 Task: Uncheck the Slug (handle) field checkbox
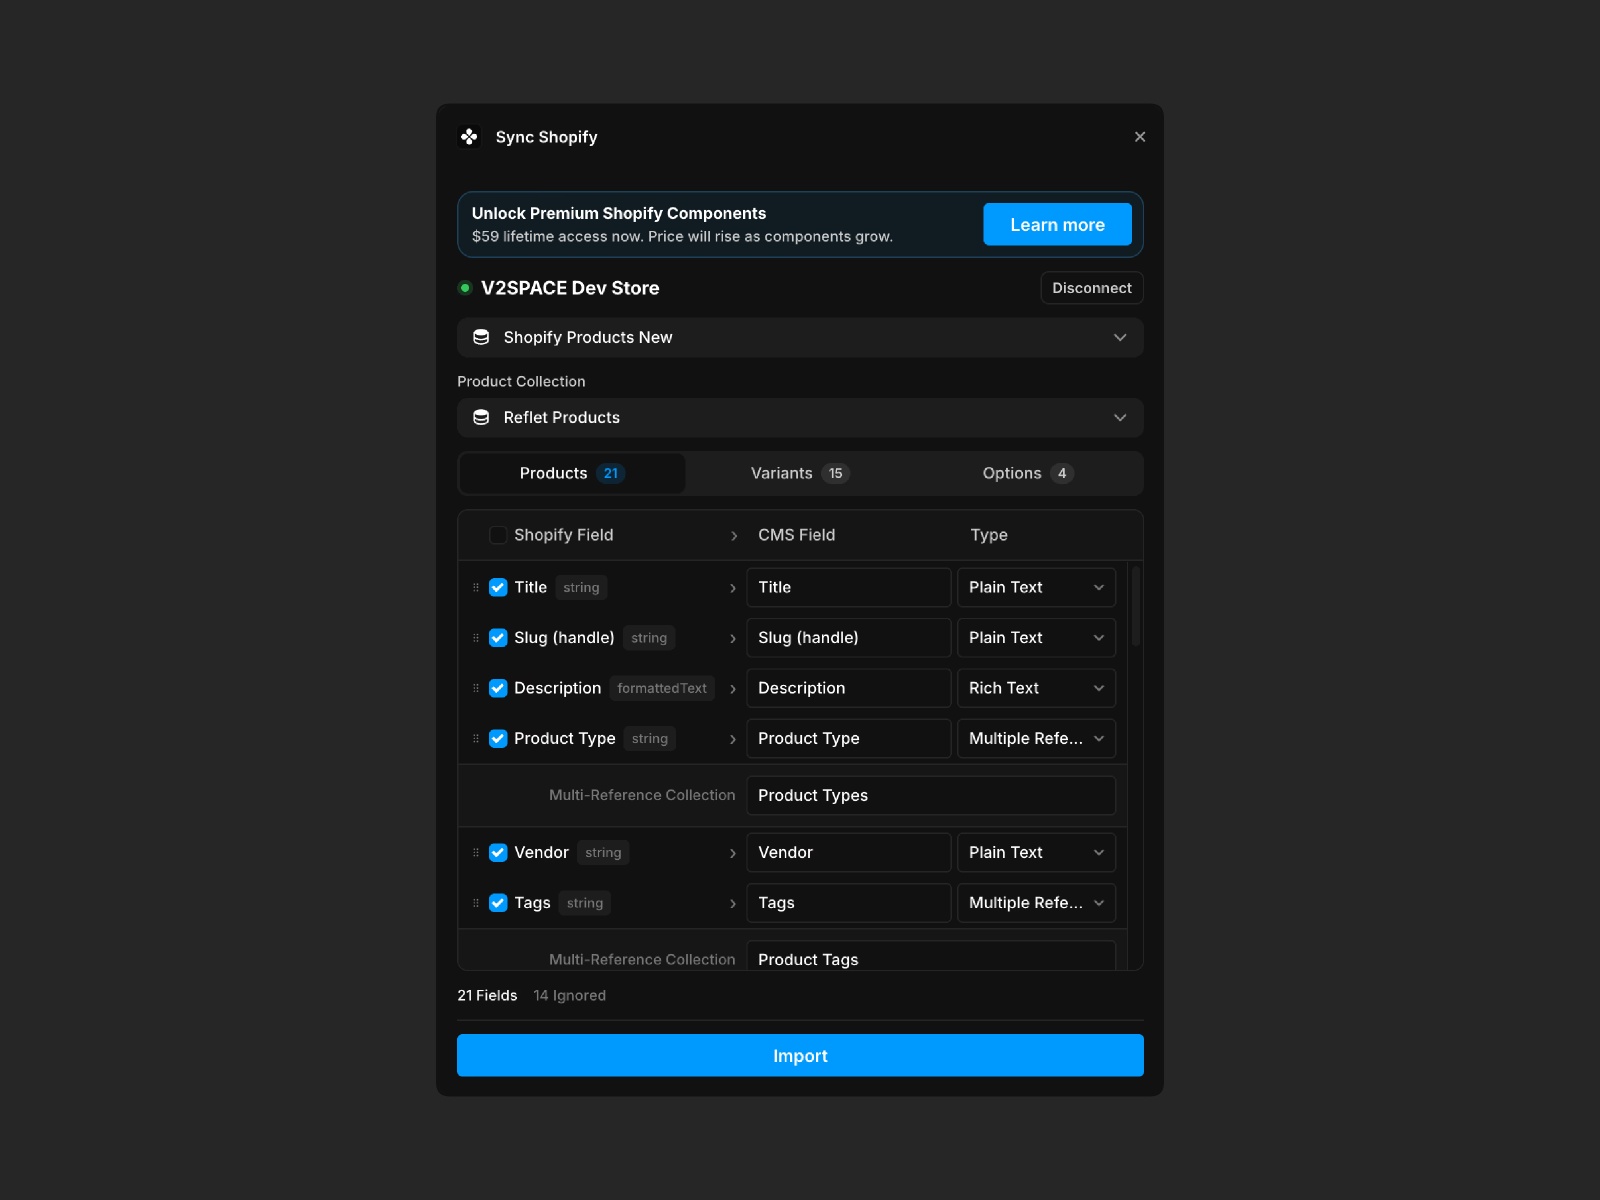tap(498, 638)
